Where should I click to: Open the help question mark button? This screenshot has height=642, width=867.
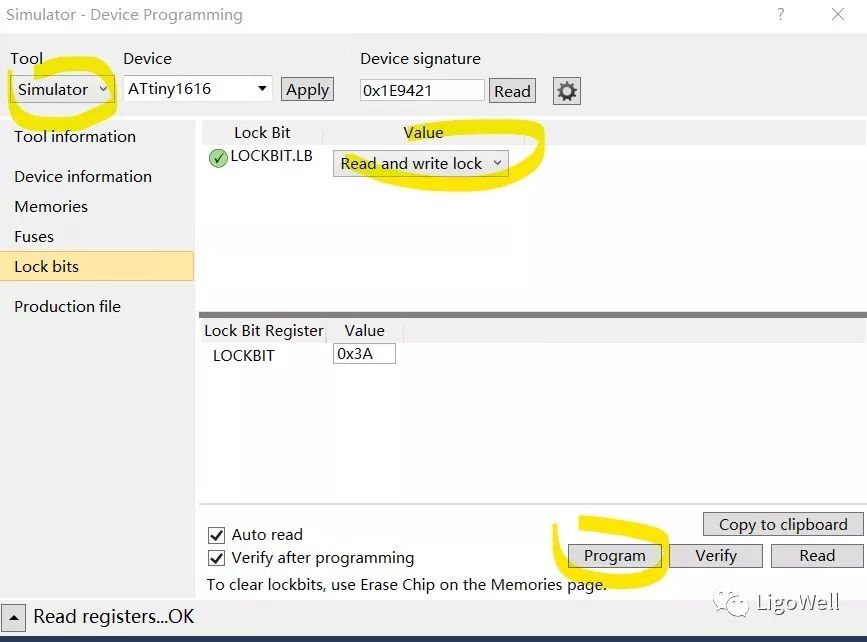780,14
